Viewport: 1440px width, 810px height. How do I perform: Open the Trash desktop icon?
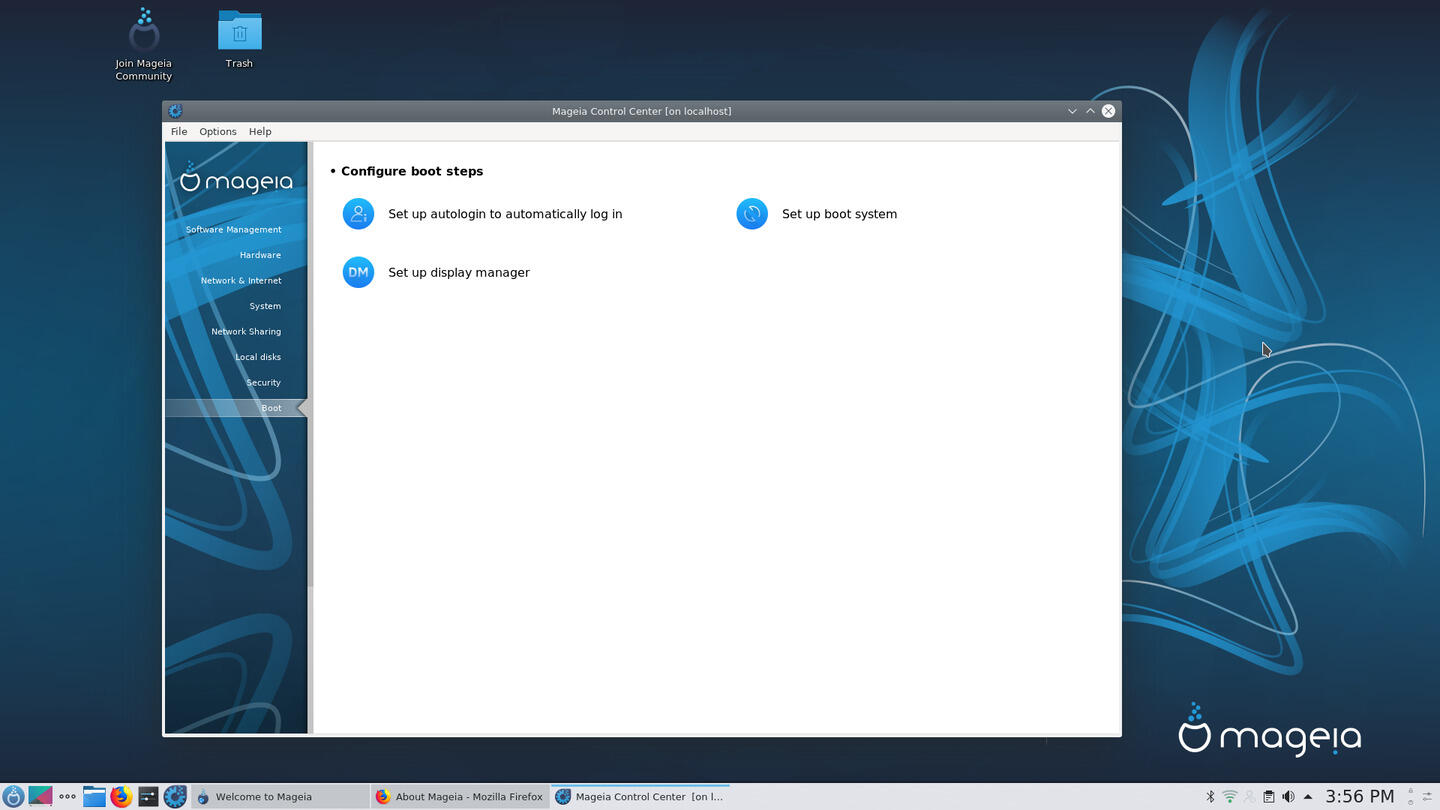239,40
